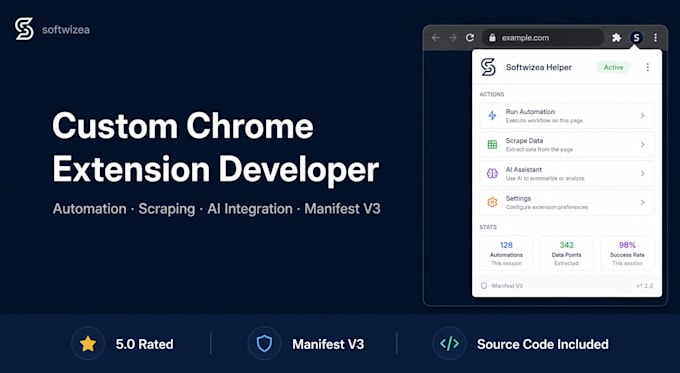680x373 pixels.
Task: Click "Extract data from the page" text
Action: click(539, 150)
